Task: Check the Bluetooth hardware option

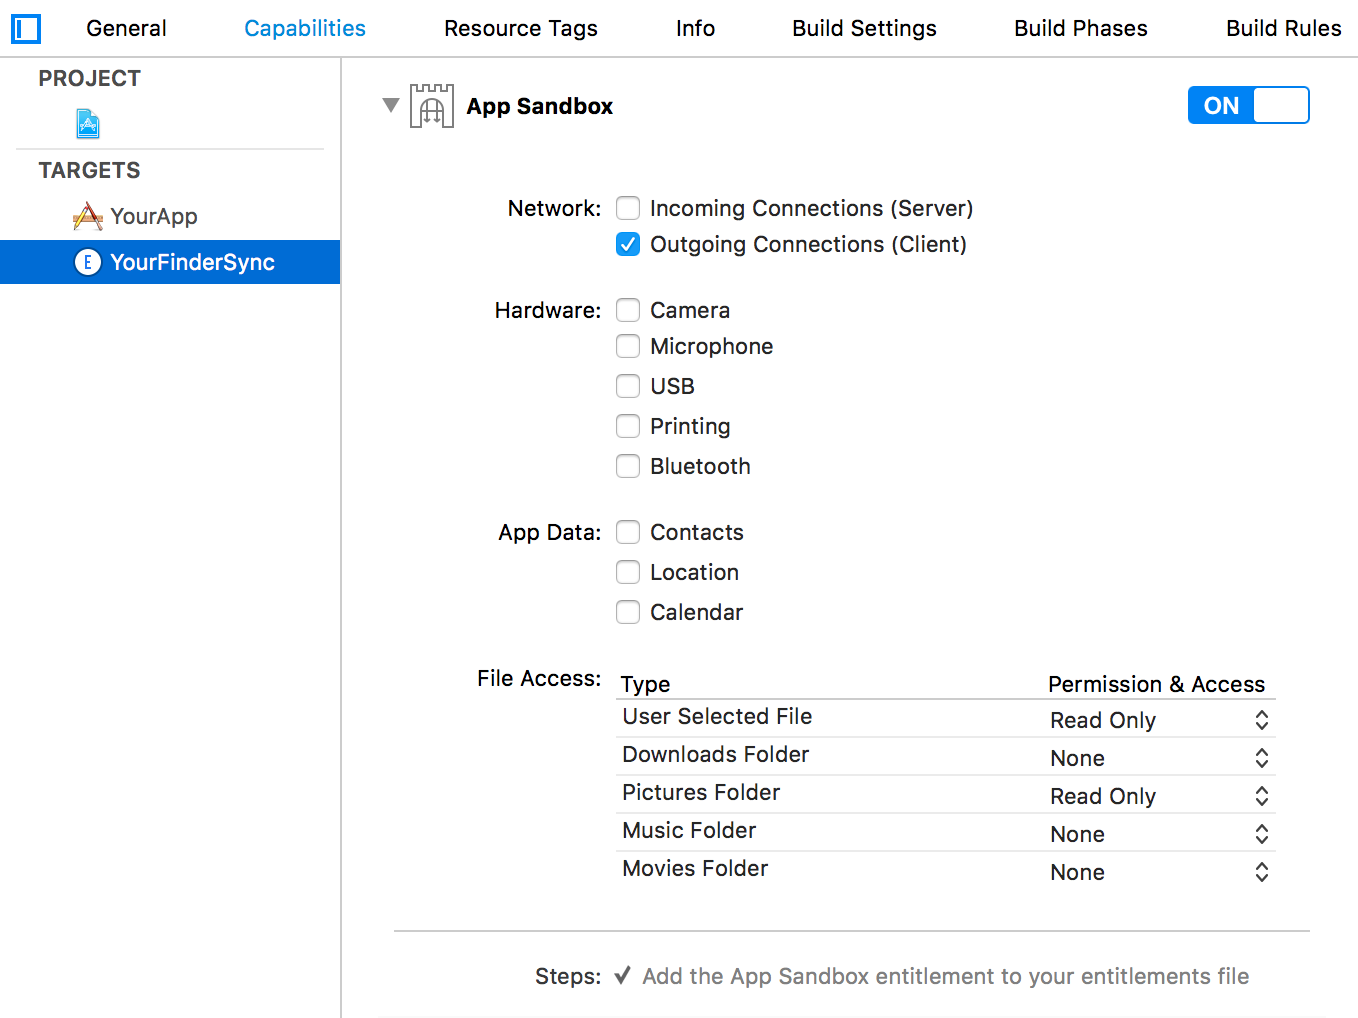Action: point(628,466)
